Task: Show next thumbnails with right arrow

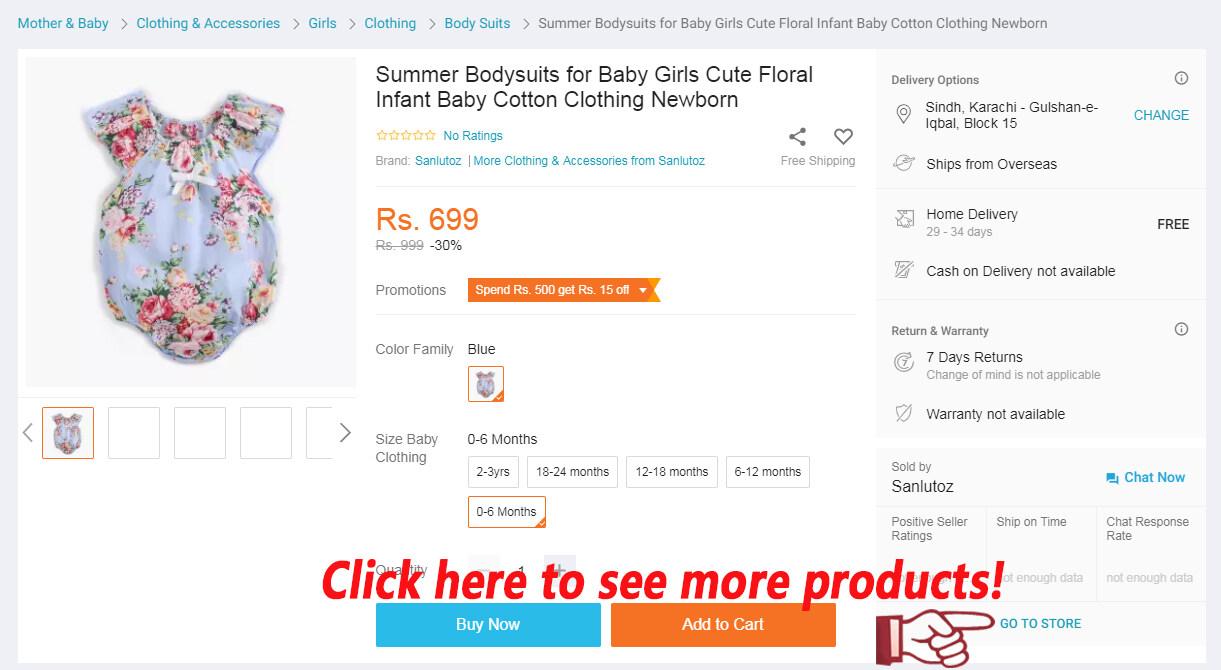Action: coord(345,433)
